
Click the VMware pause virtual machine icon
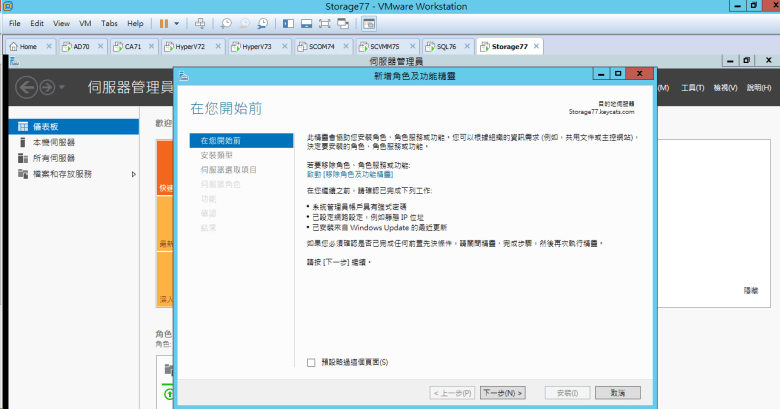point(164,22)
